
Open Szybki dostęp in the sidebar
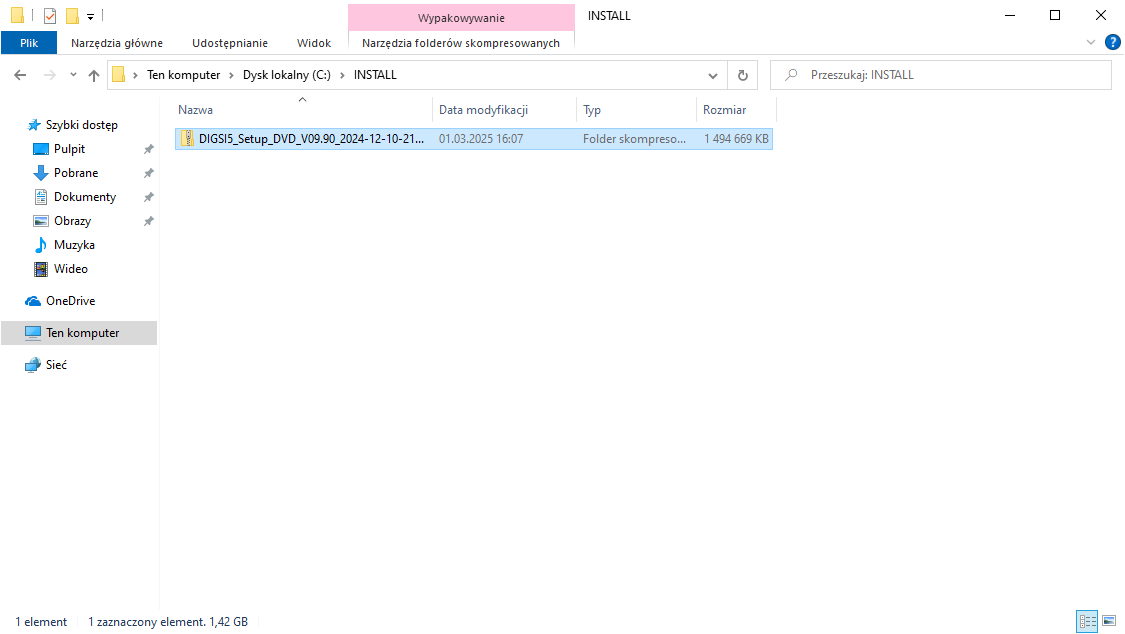click(81, 125)
